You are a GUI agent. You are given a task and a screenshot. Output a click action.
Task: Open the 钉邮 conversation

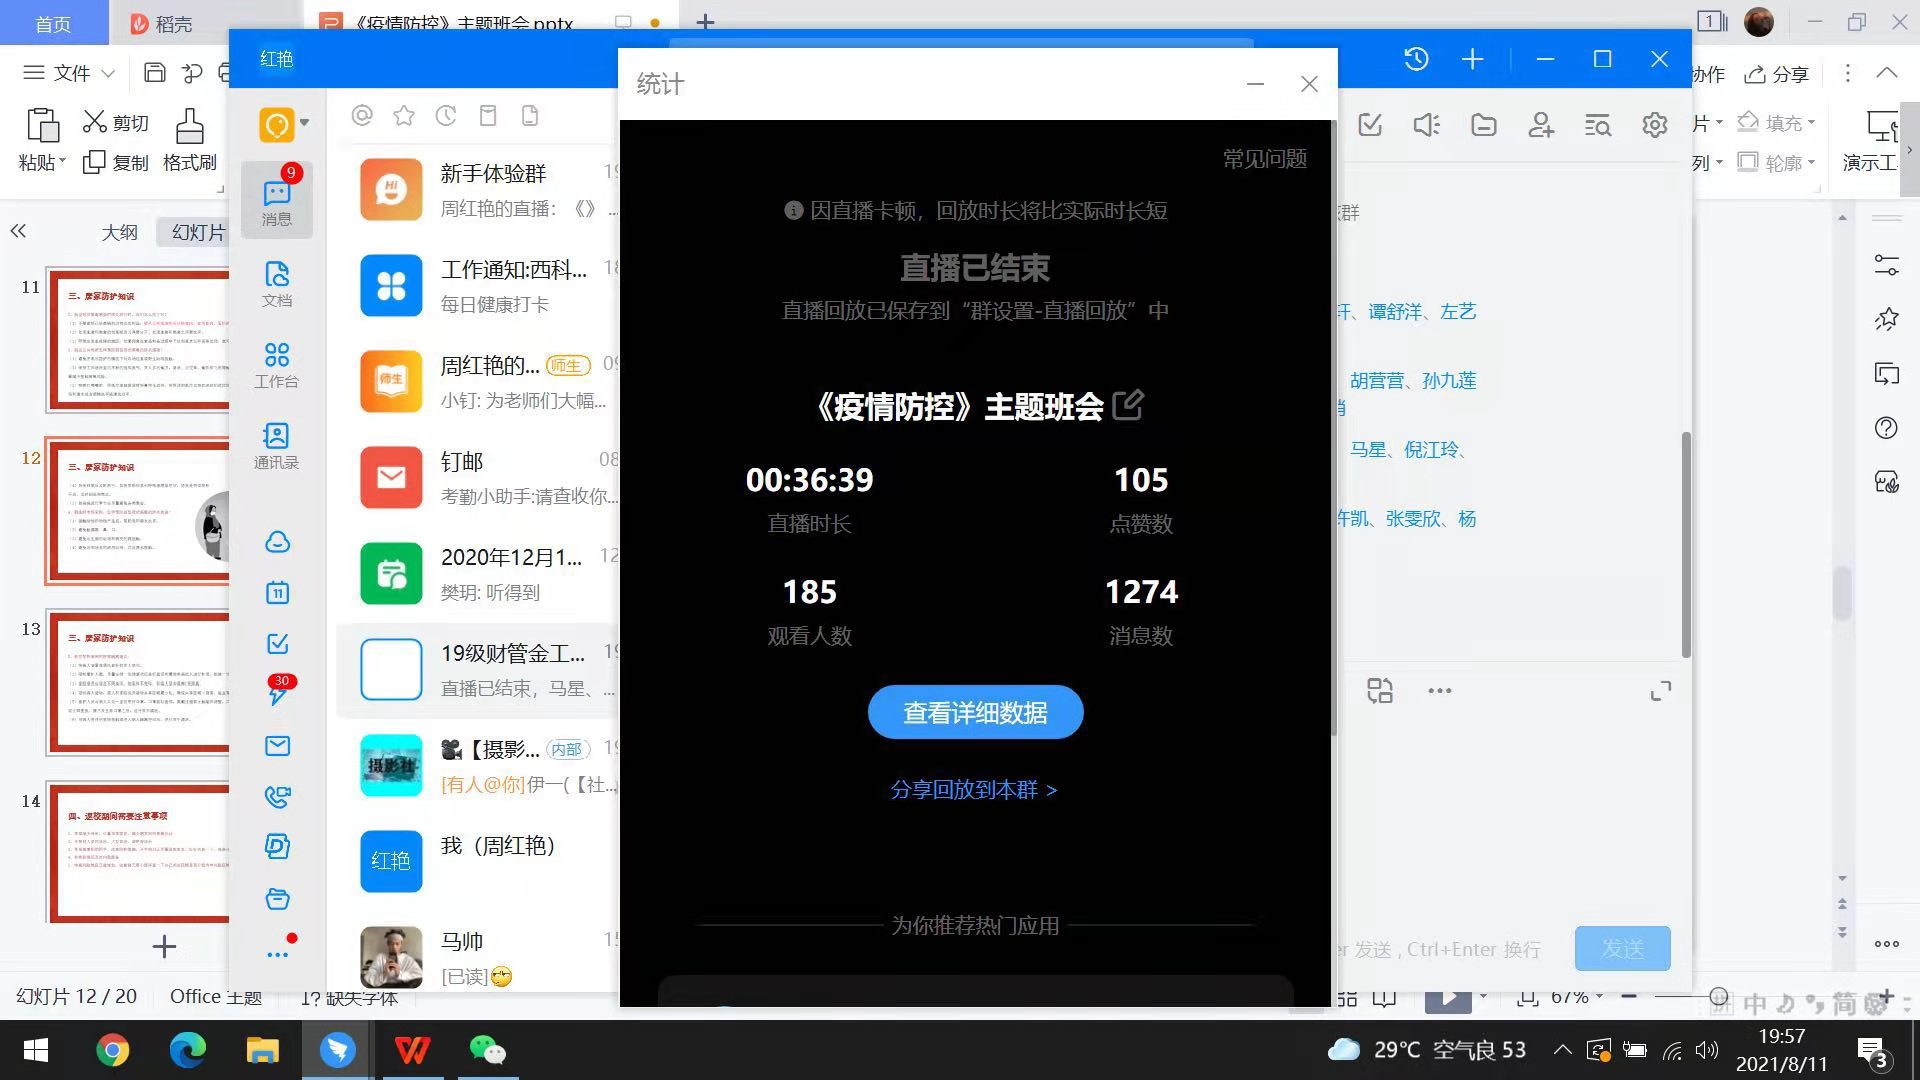coord(478,478)
